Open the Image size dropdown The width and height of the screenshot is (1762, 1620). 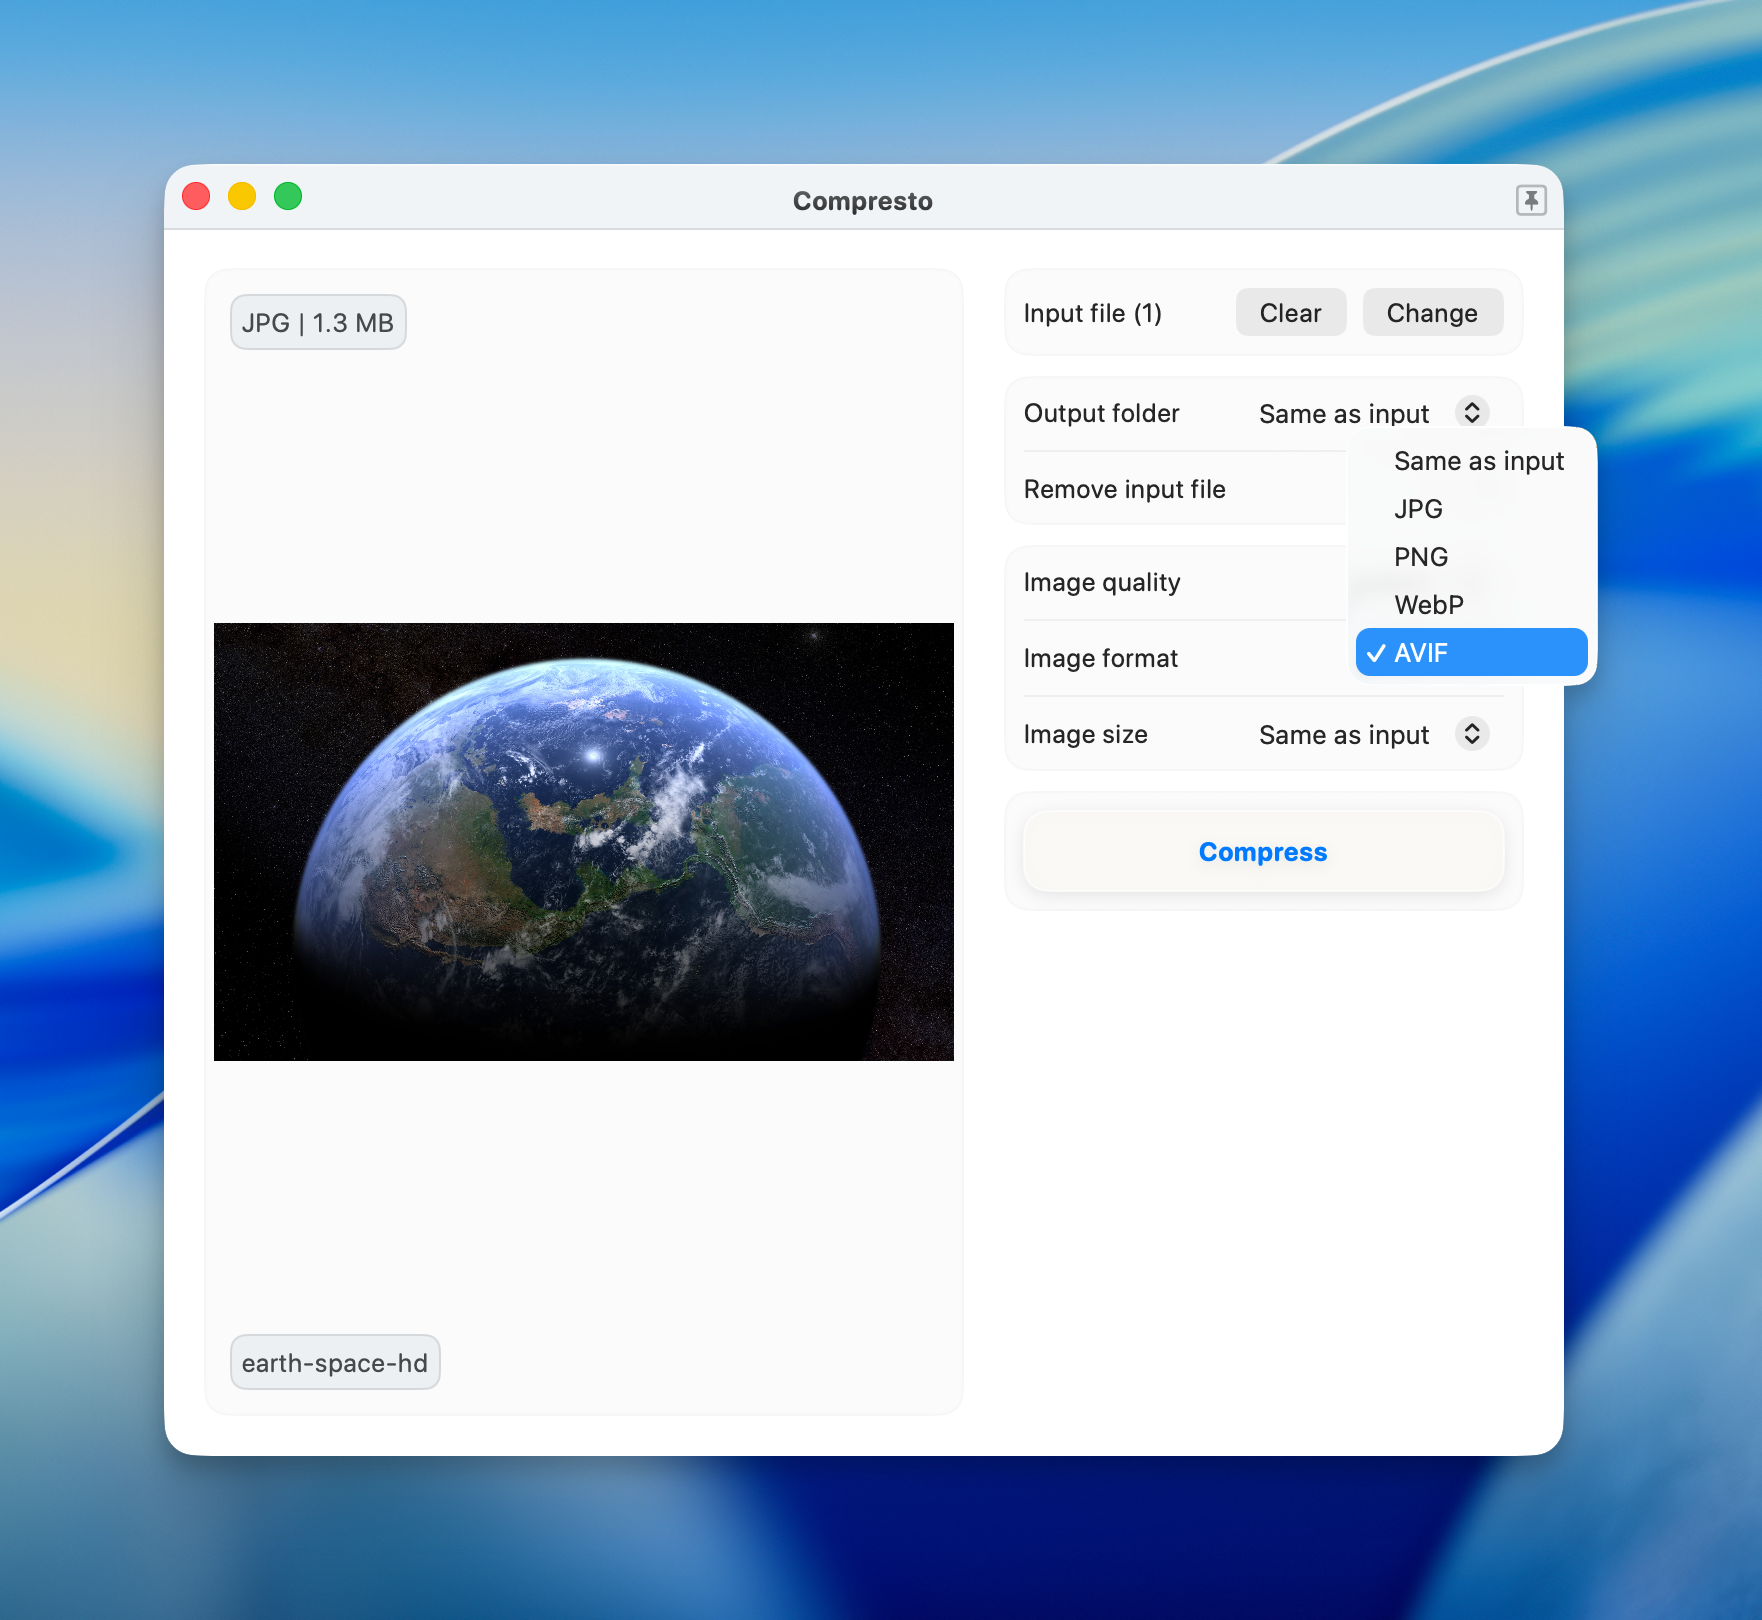click(1374, 734)
